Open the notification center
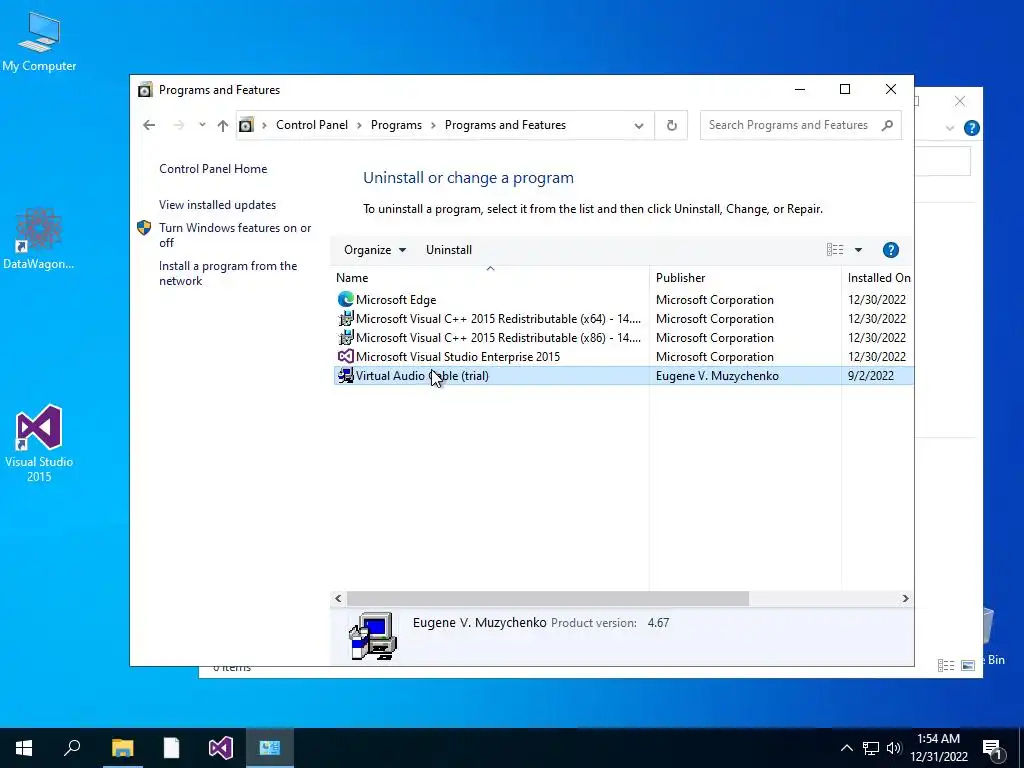This screenshot has width=1024, height=768. [992, 749]
